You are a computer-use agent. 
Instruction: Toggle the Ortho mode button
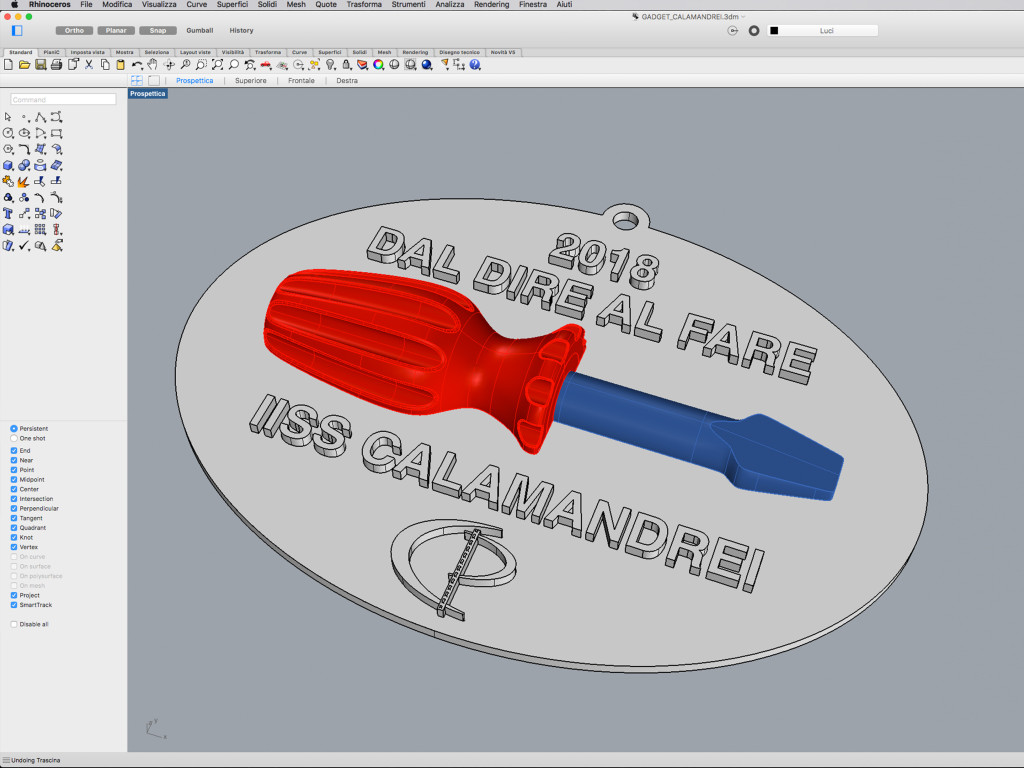(74, 31)
